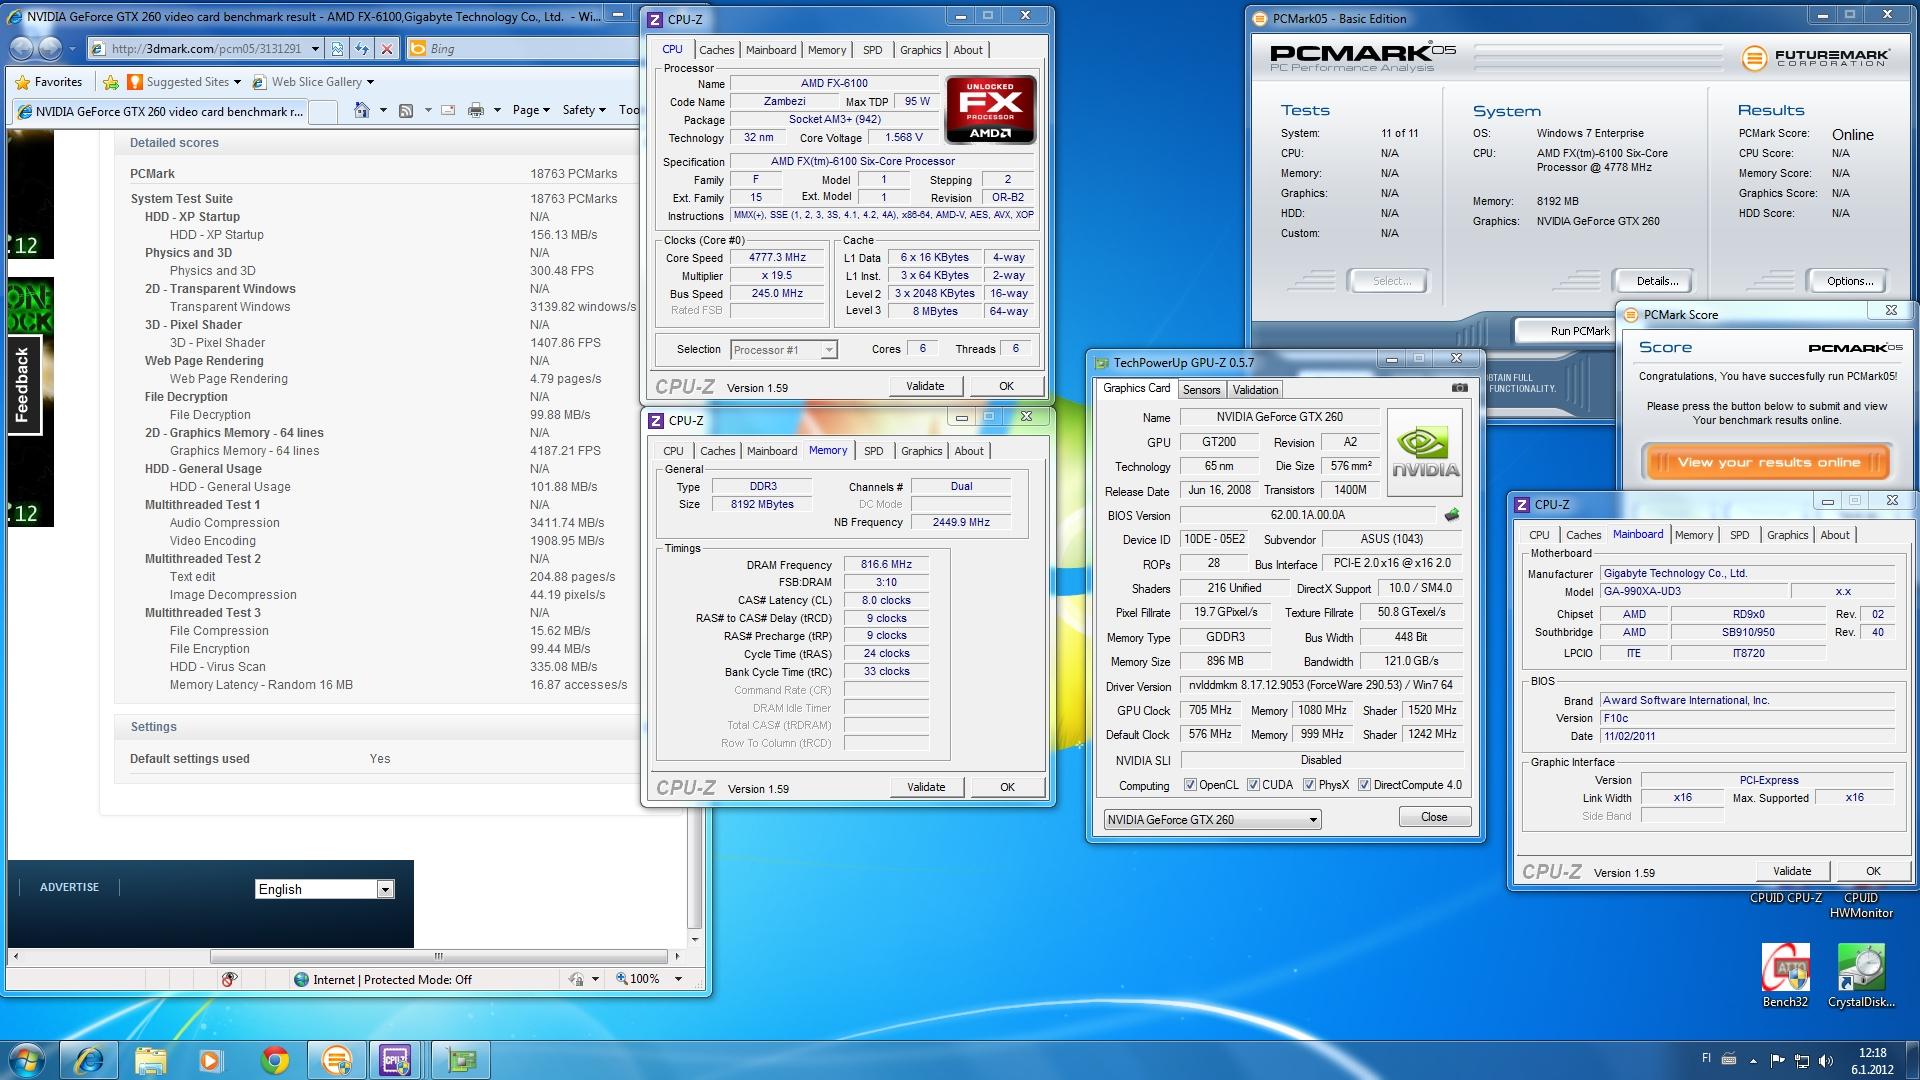Open the English language dropdown on the webpage
Screen dimensions: 1920x1080
385,889
